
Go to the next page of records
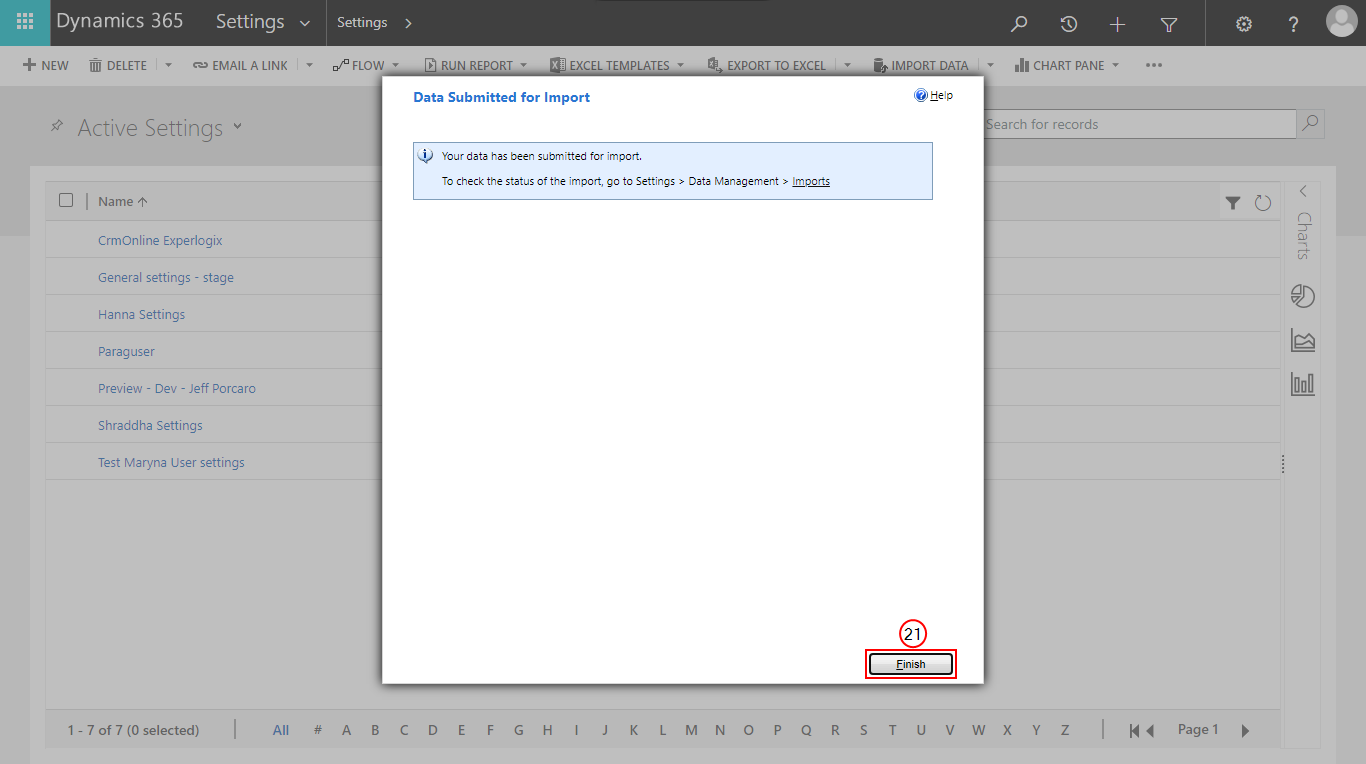coord(1245,731)
